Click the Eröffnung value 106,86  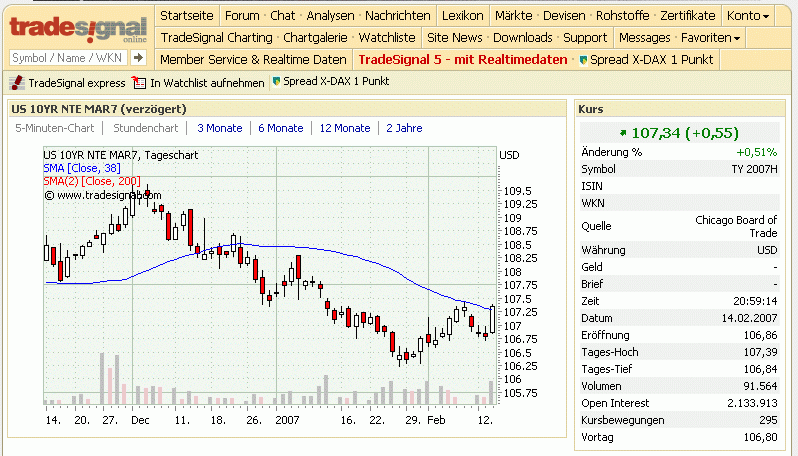pyautogui.click(x=760, y=335)
